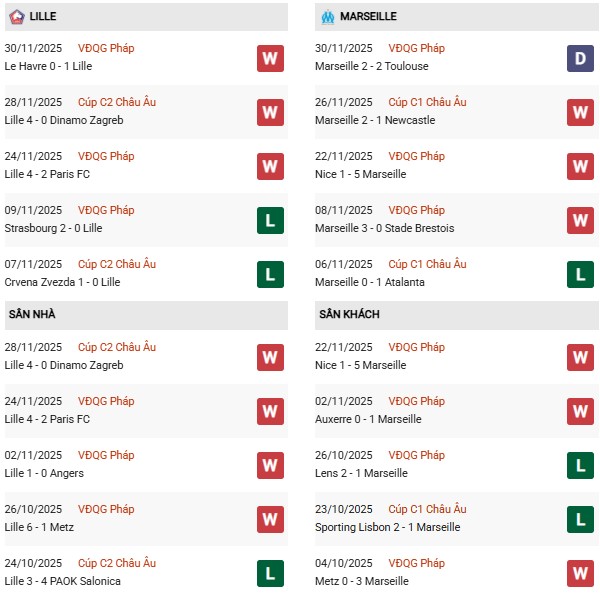Select the SÂN NHÀ section header
600x594 pixels.
33,315
